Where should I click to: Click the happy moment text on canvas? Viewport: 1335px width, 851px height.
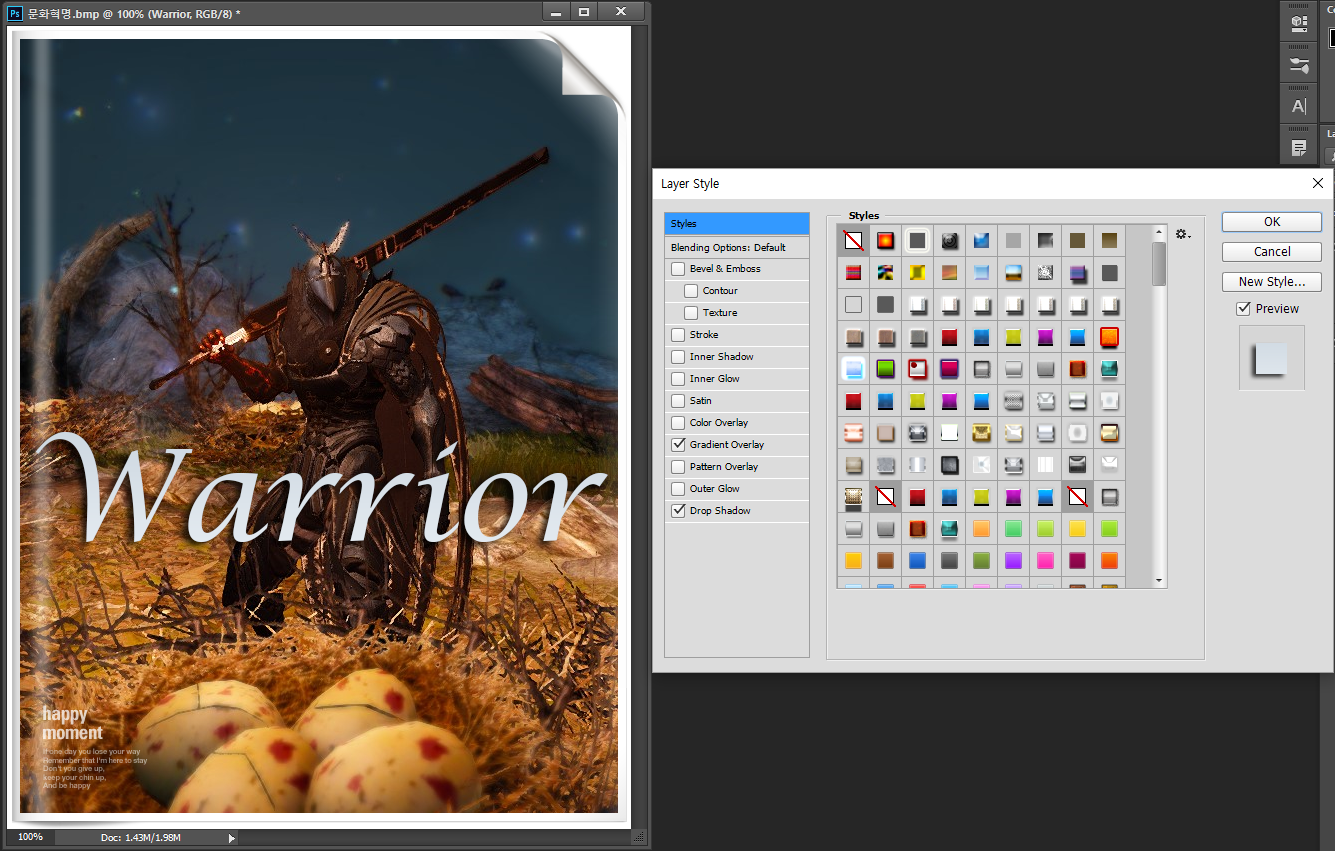coord(72,724)
